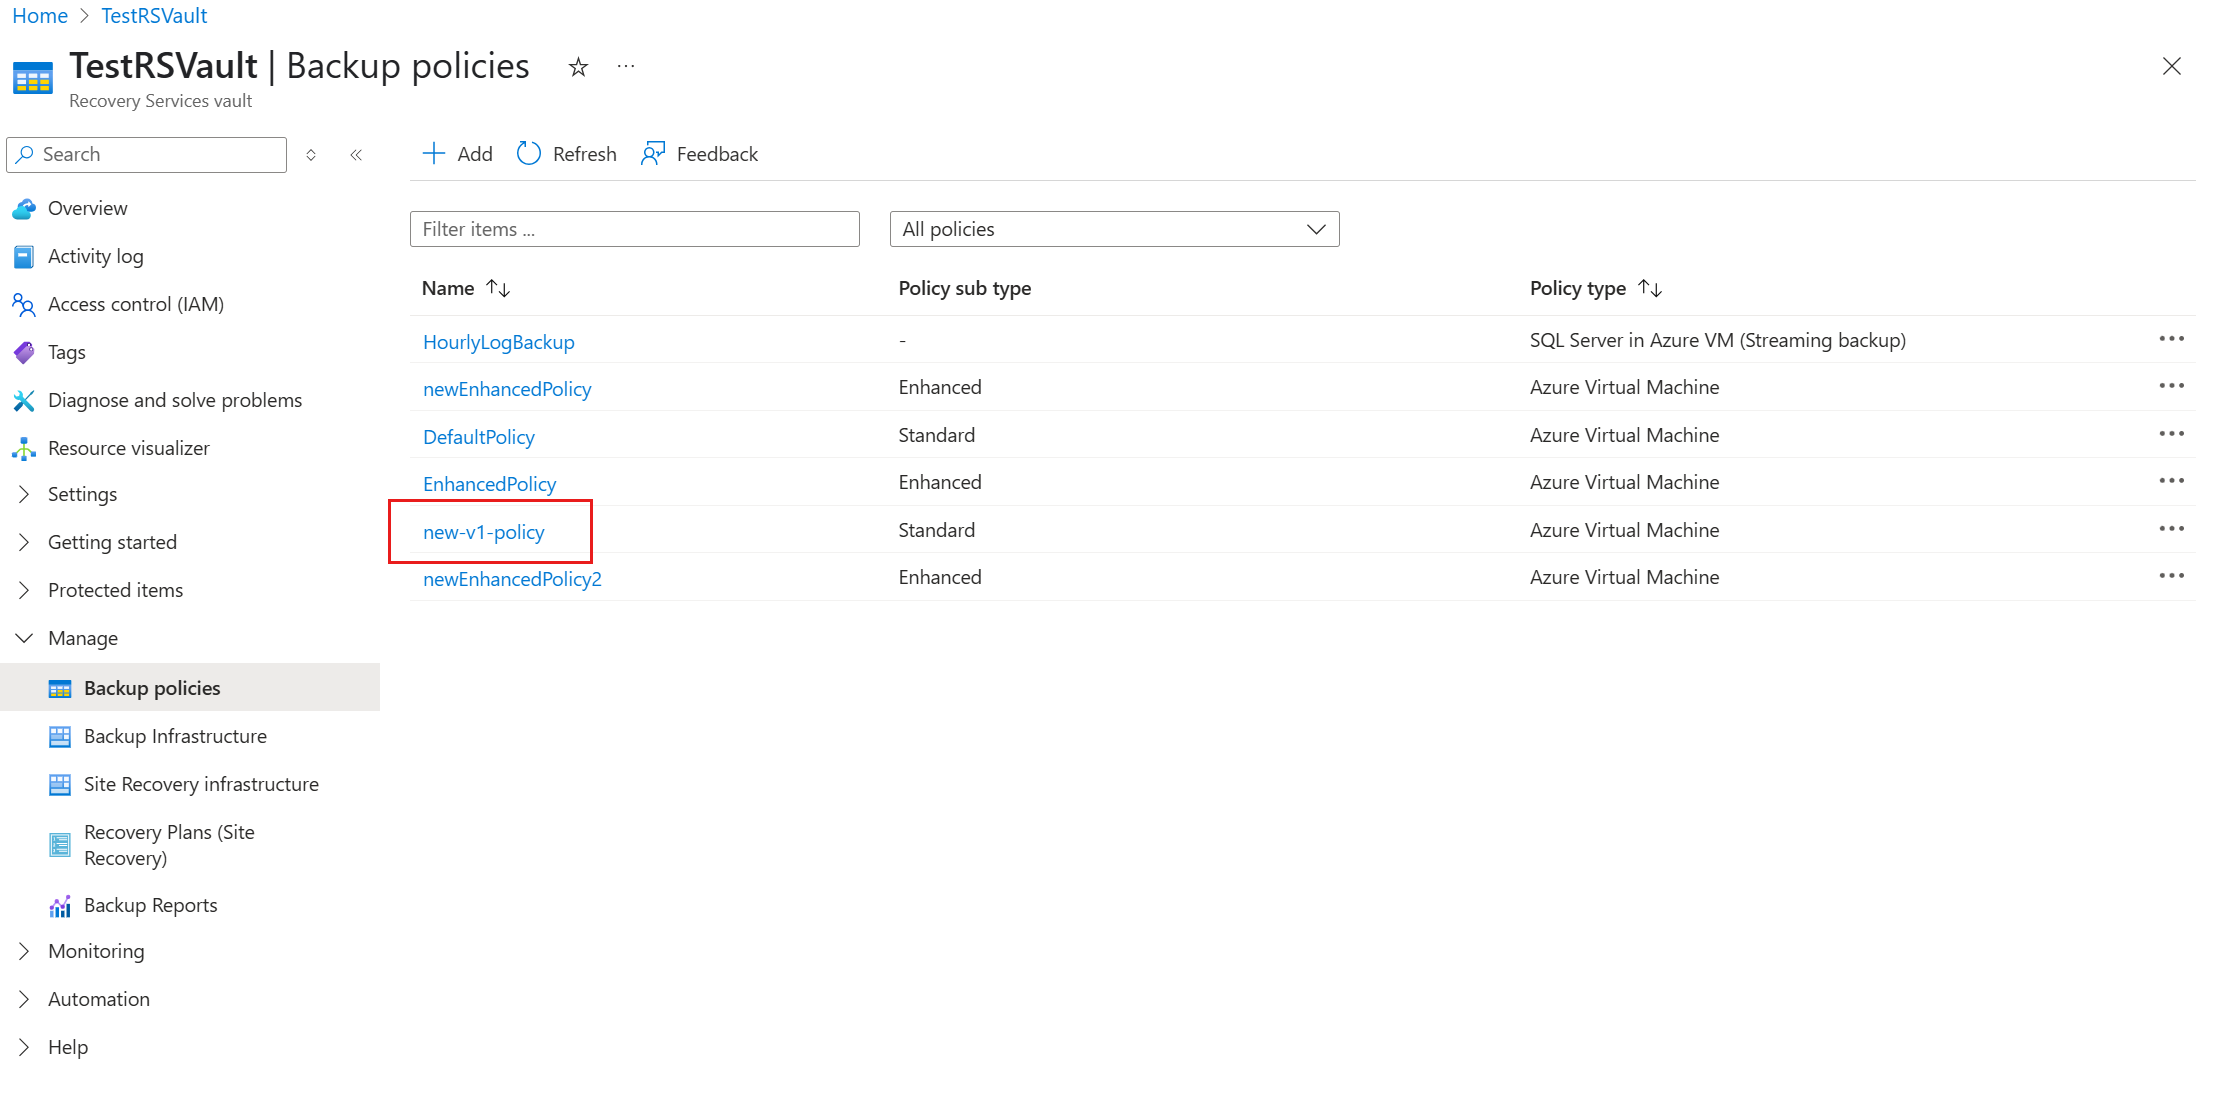The height and width of the screenshot is (1105, 2224).
Task: Click the Recovery Services vault header icon
Action: (33, 79)
